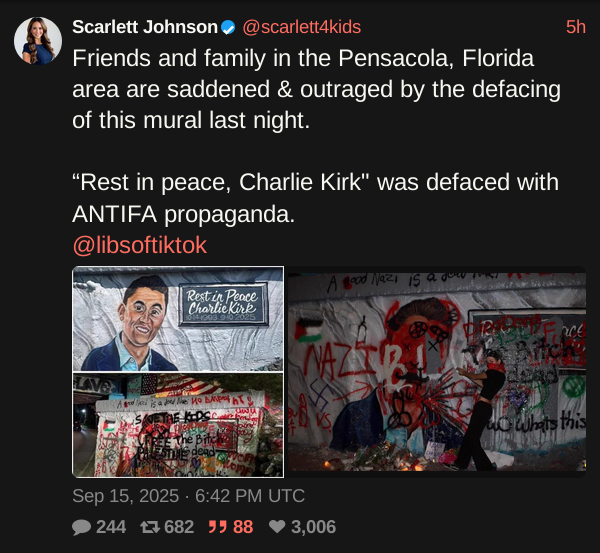Open the @libsoftiktok mention link

click(140, 245)
